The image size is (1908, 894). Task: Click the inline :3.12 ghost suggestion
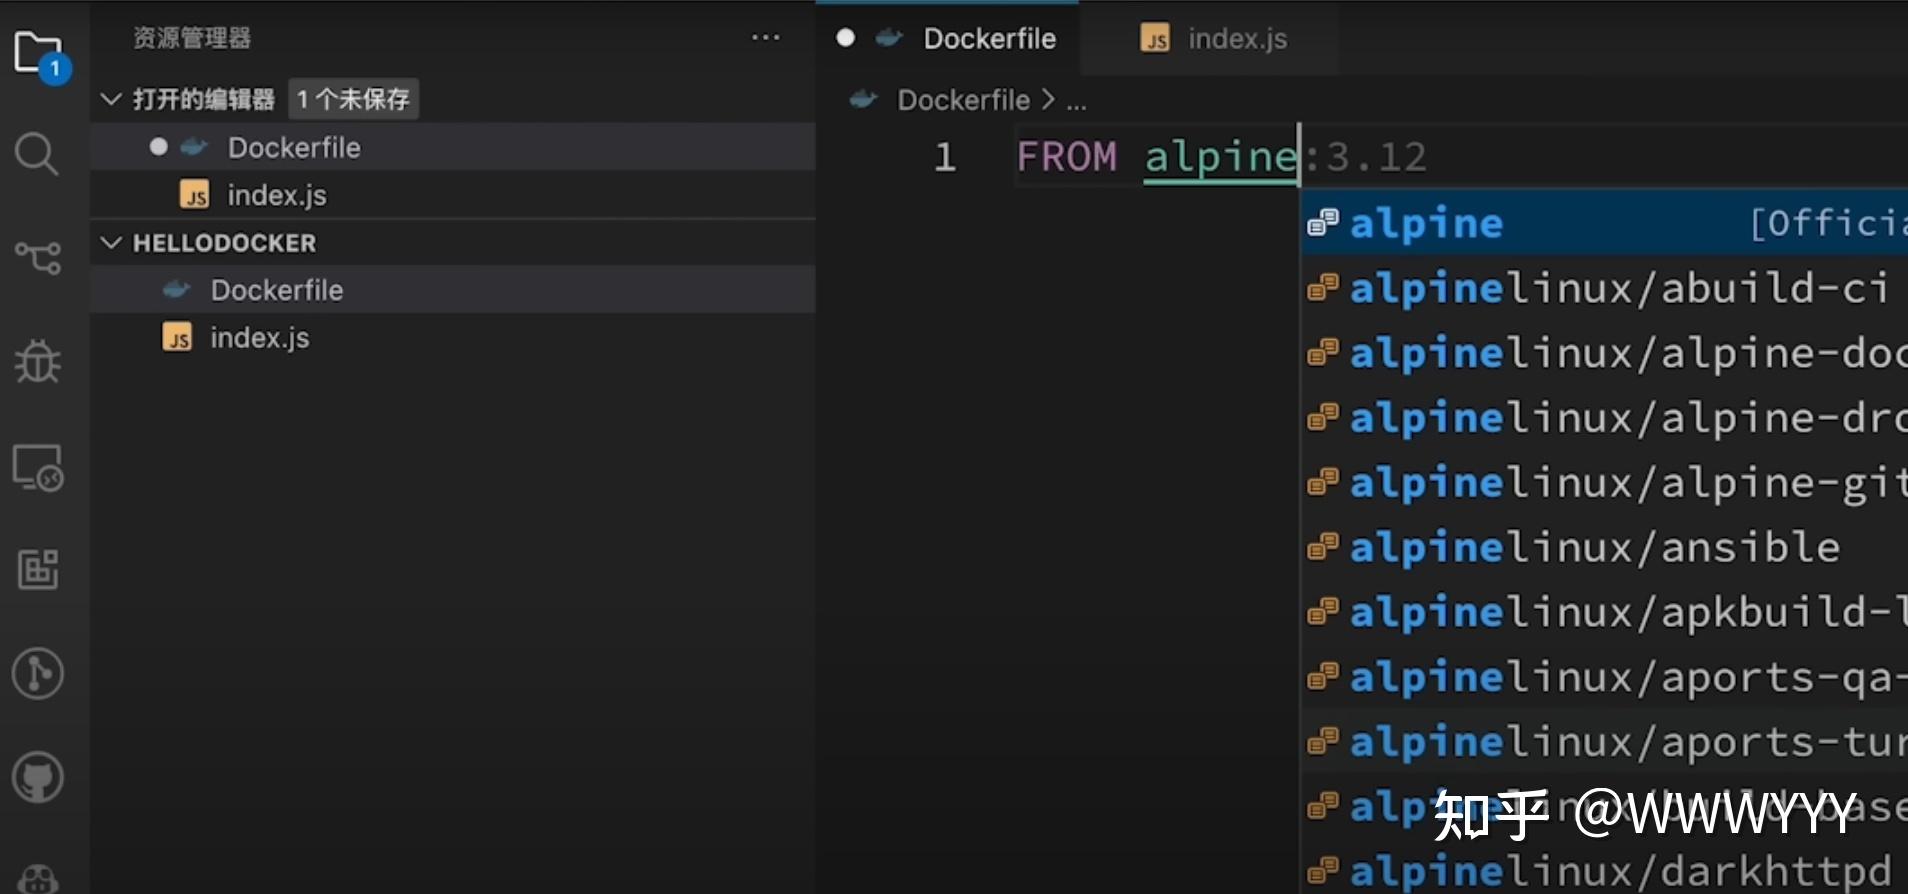(x=1366, y=157)
